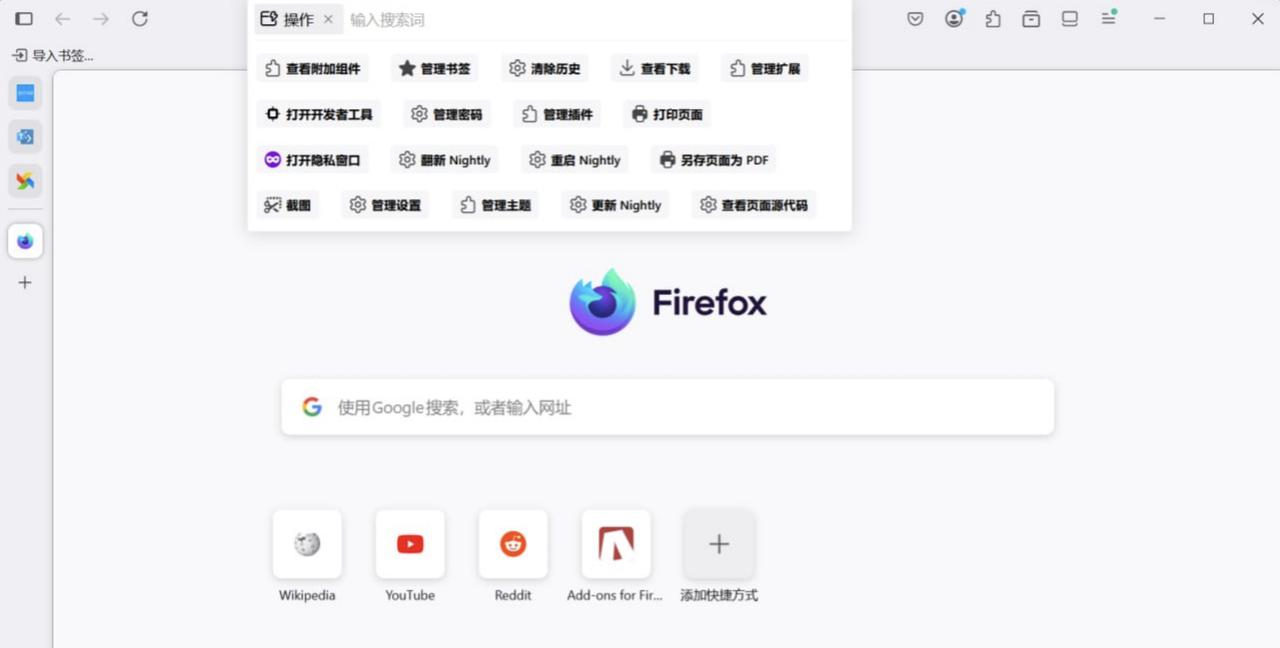Go back with the left arrow
This screenshot has height=648, width=1280.
click(x=62, y=19)
